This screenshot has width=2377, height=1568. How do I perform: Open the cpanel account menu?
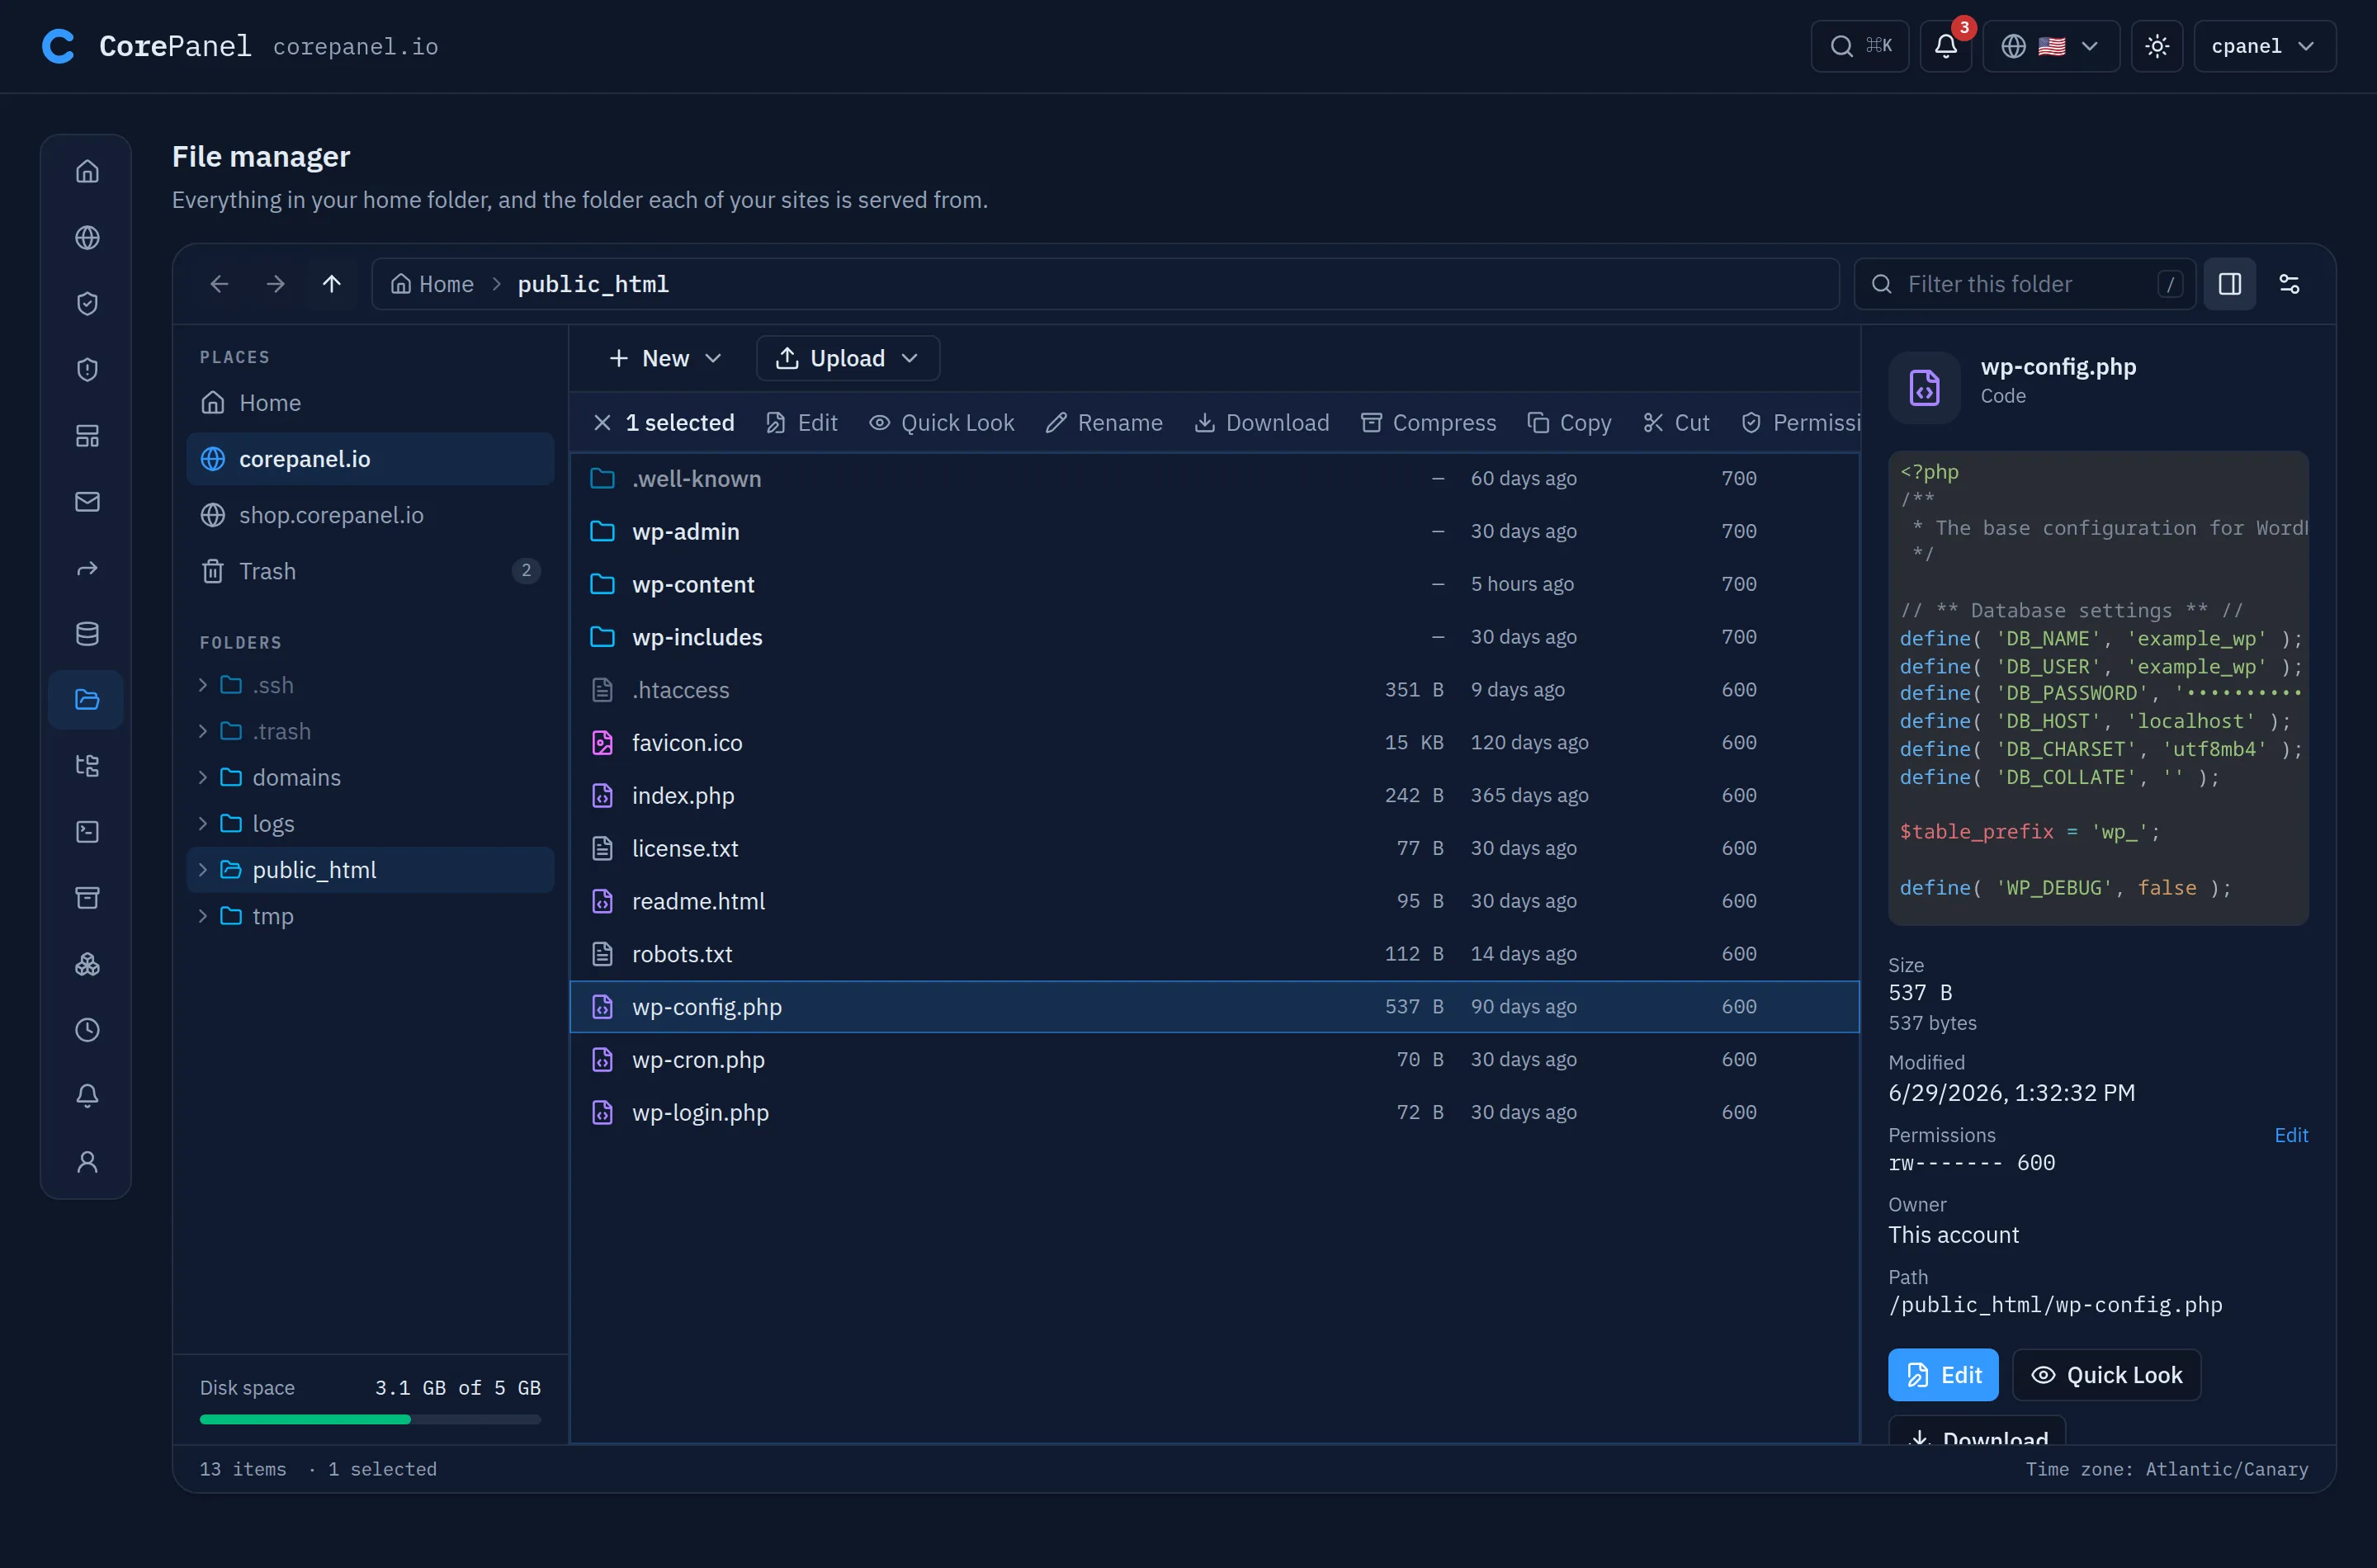2264,46
